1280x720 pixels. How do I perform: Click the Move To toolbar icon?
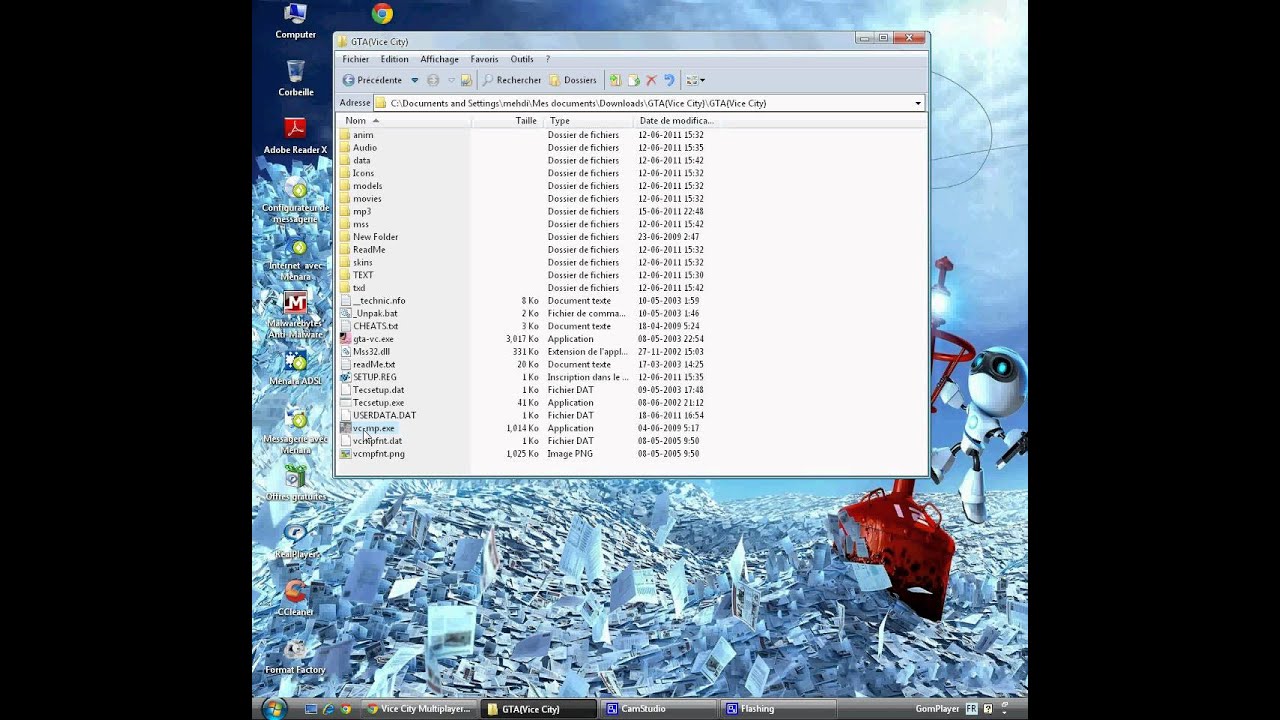(615, 80)
